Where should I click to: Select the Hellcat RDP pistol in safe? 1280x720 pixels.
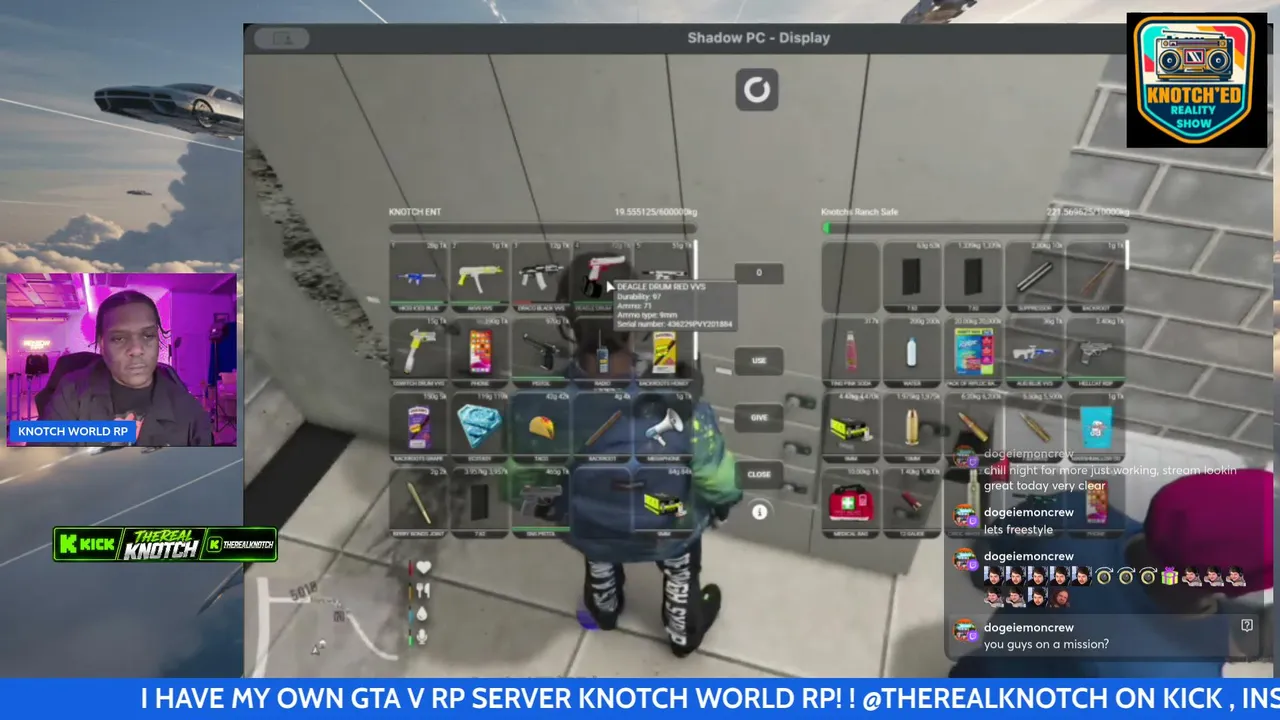[x=1095, y=353]
